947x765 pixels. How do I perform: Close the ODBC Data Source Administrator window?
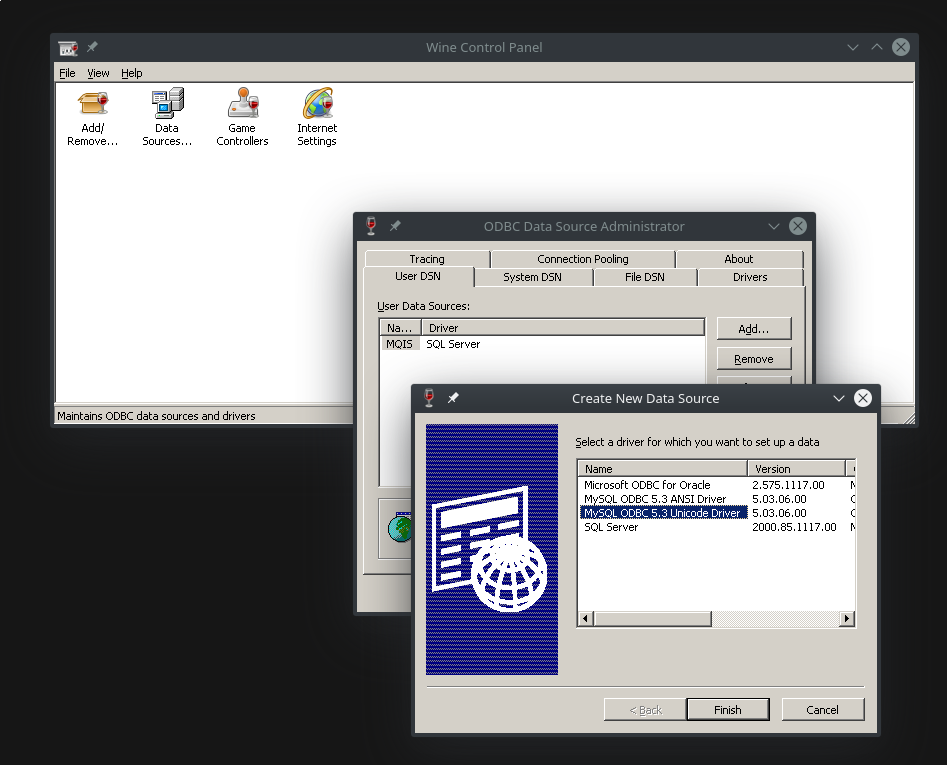coord(797,226)
